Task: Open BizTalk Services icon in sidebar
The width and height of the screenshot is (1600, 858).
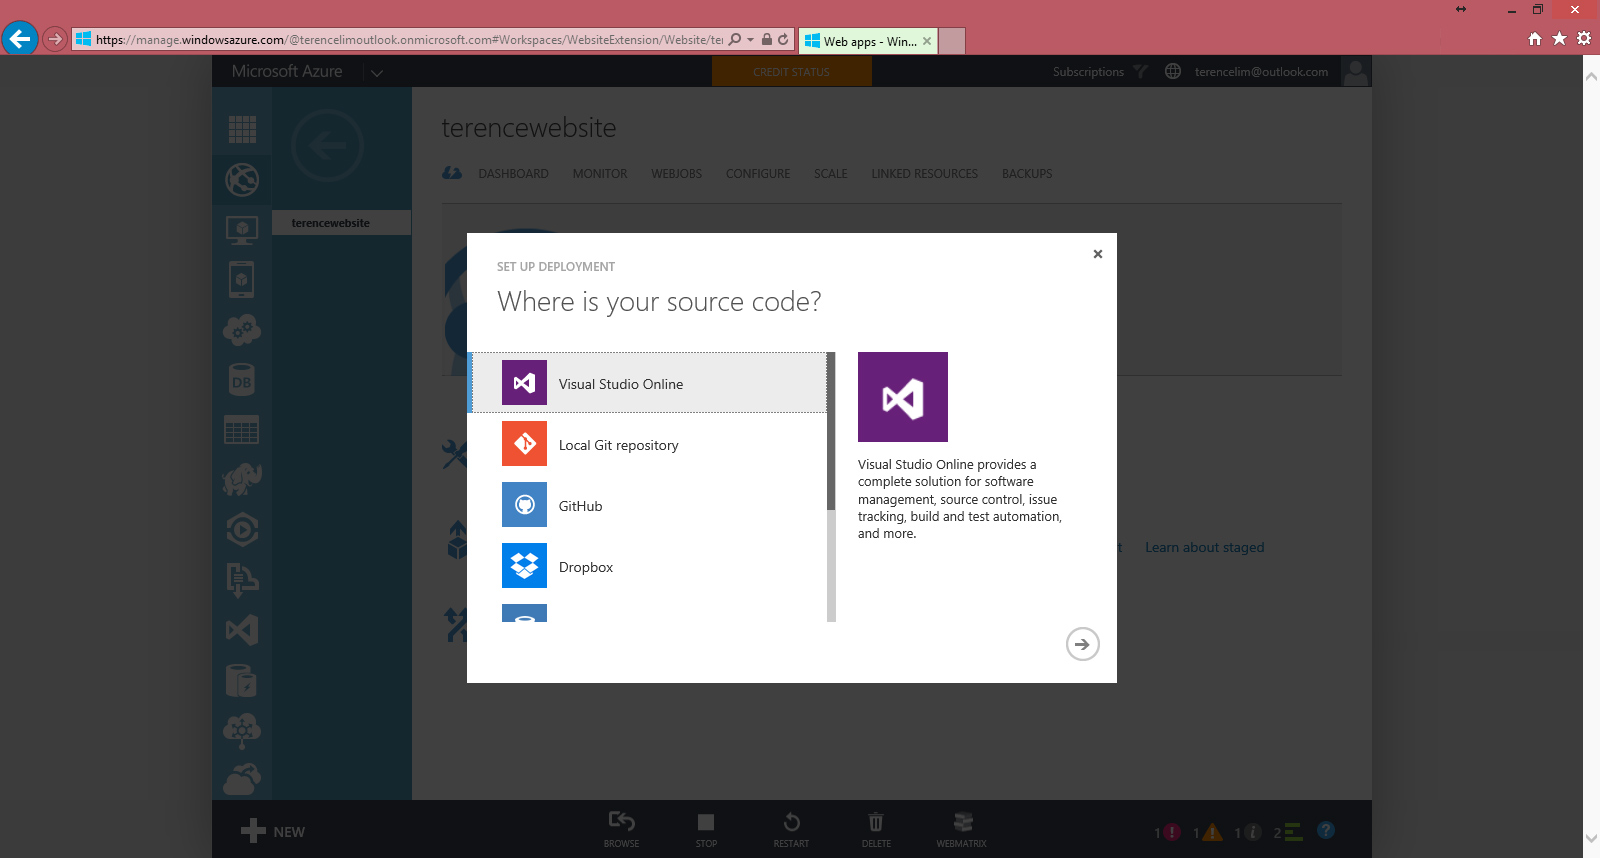Action: point(242,730)
